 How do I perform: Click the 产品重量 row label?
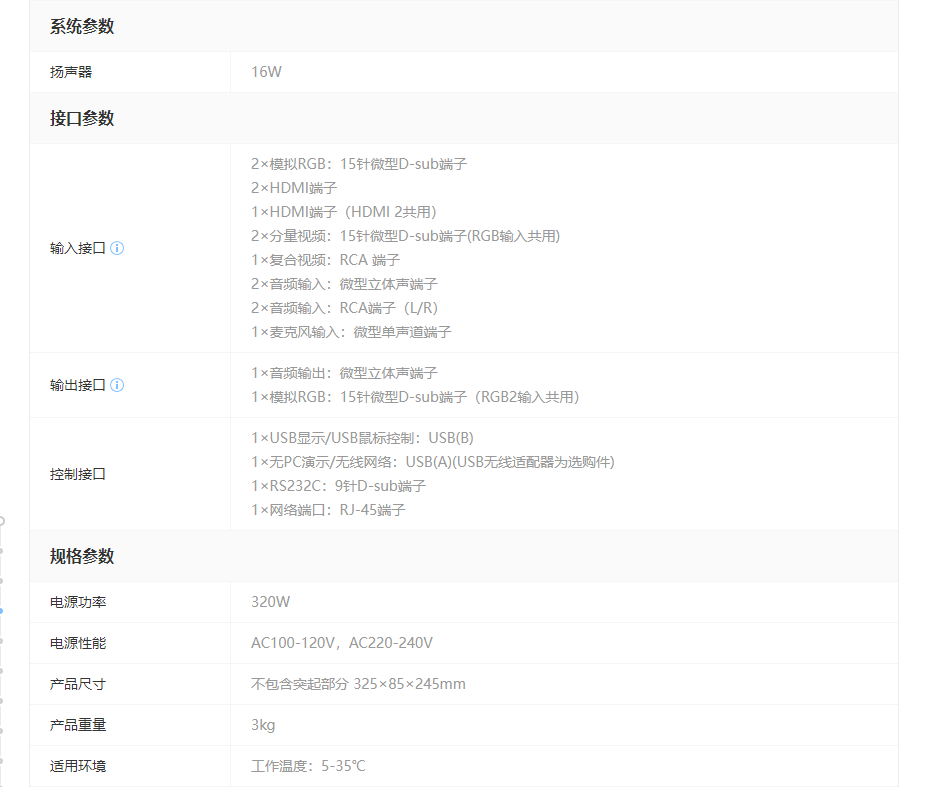(x=77, y=725)
